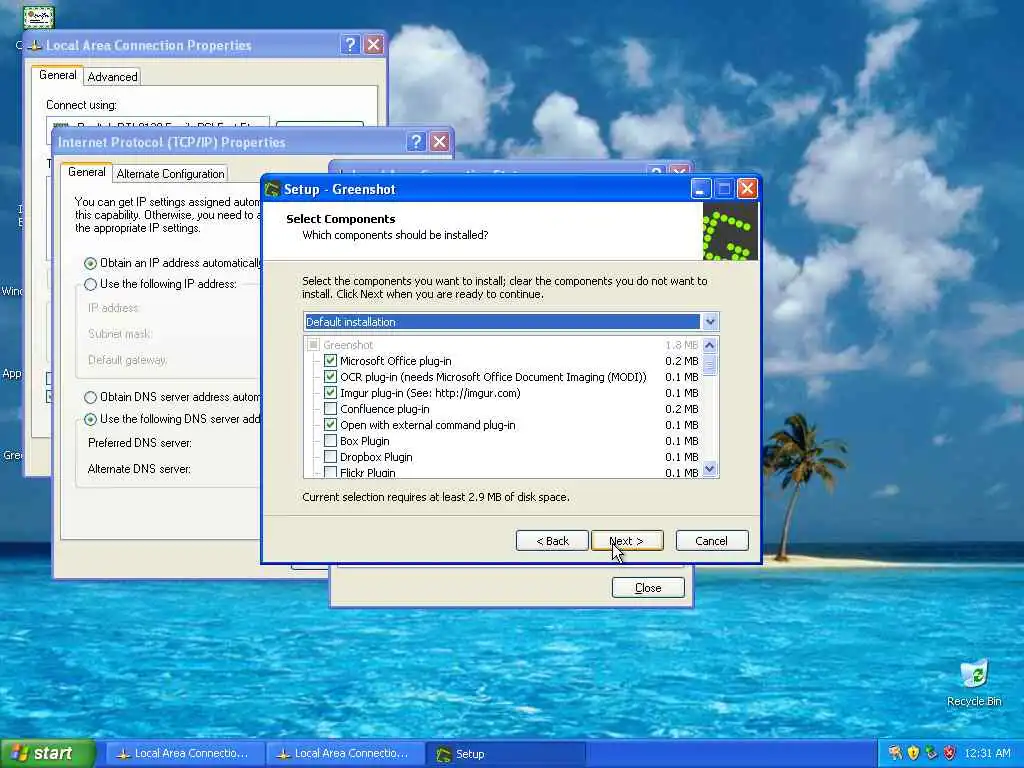Click the component list scroll down arrow

tap(710, 469)
